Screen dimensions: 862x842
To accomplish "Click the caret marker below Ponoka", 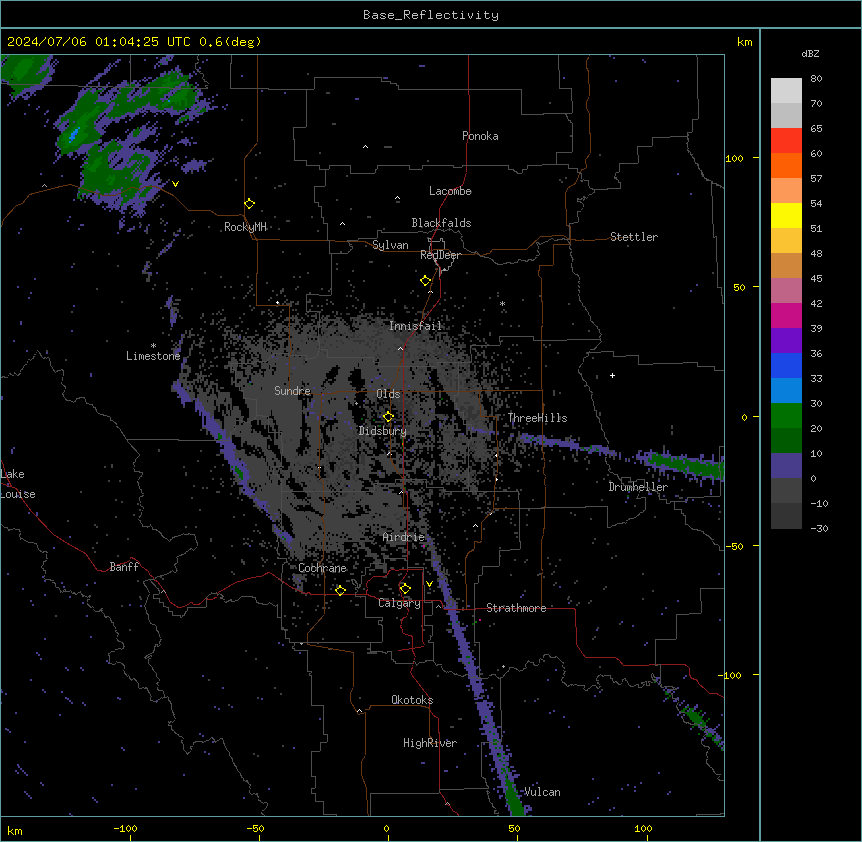I will [365, 147].
